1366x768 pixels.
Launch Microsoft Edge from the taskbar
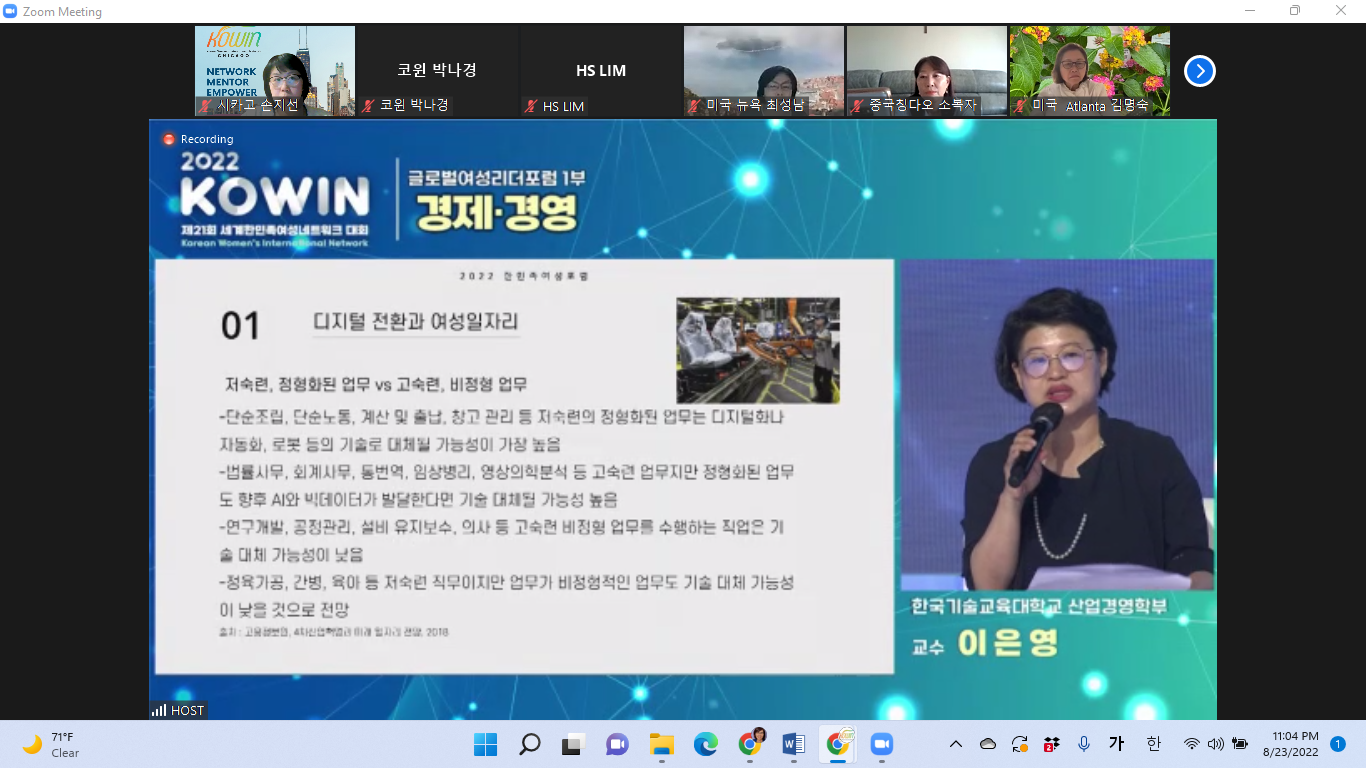tap(706, 744)
